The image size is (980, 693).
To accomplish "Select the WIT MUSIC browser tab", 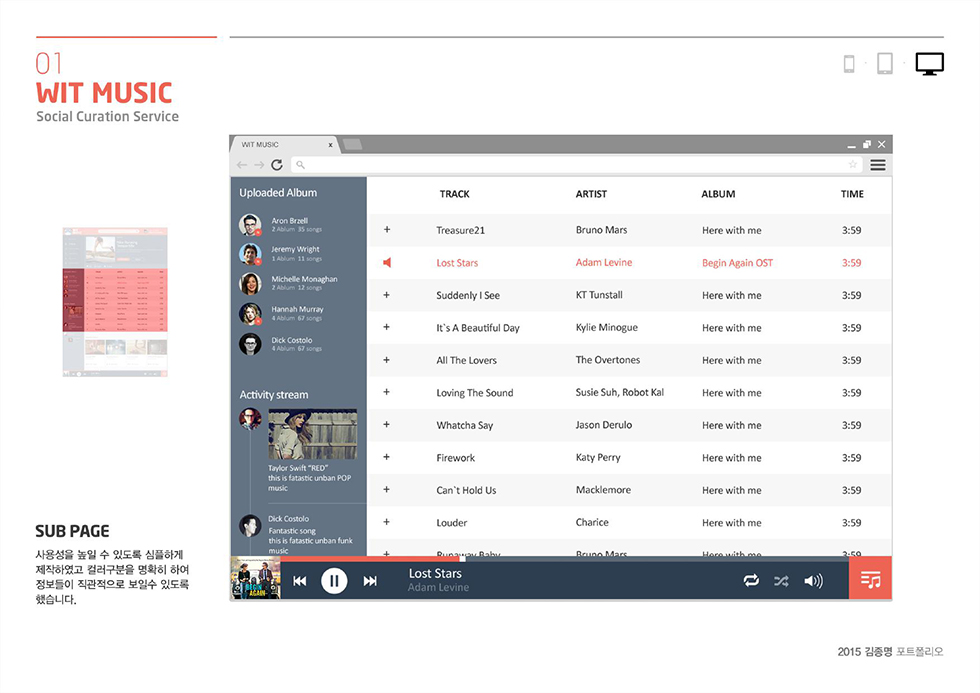I will pos(285,145).
